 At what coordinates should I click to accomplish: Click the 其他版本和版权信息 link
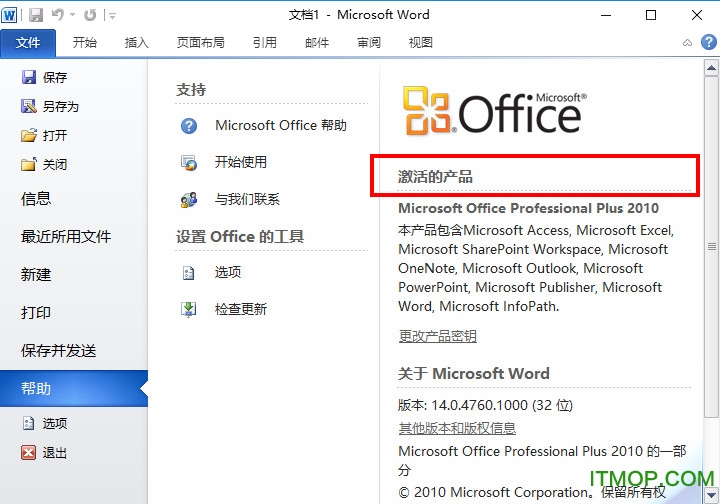coord(457,428)
